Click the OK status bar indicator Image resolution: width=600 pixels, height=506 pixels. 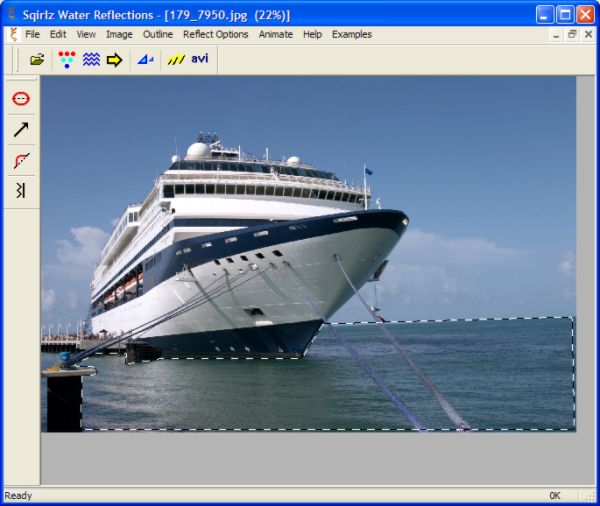click(x=554, y=496)
